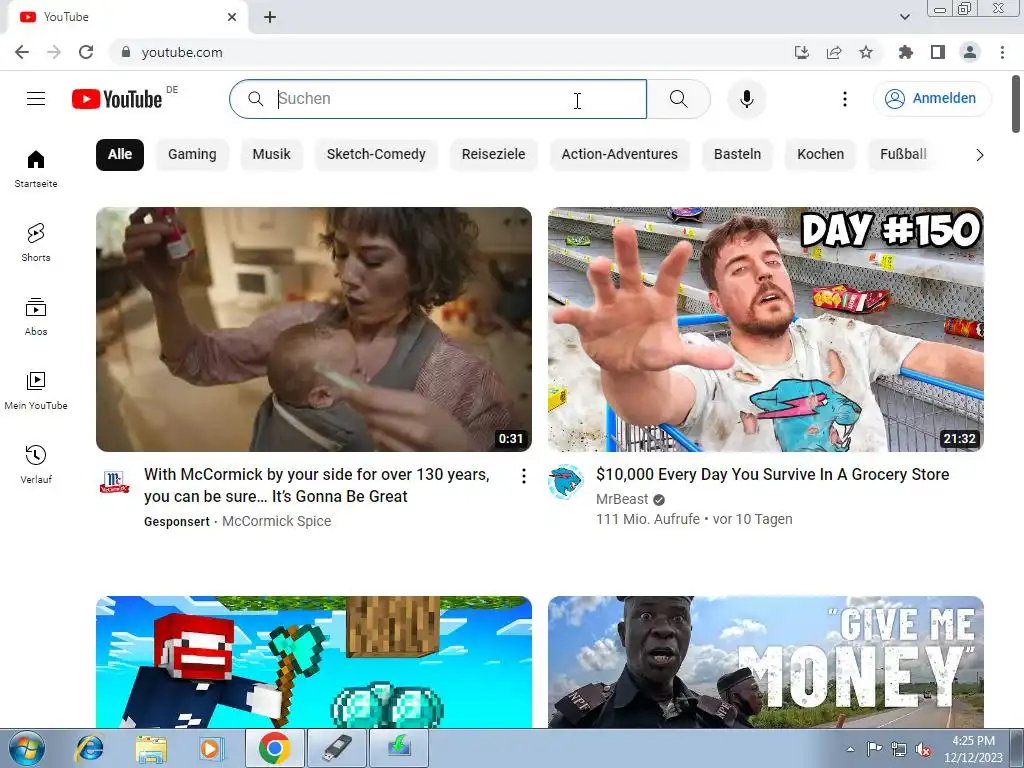The width and height of the screenshot is (1024, 768).
Task: Open the YouTube settings three-dot menu
Action: (x=844, y=99)
